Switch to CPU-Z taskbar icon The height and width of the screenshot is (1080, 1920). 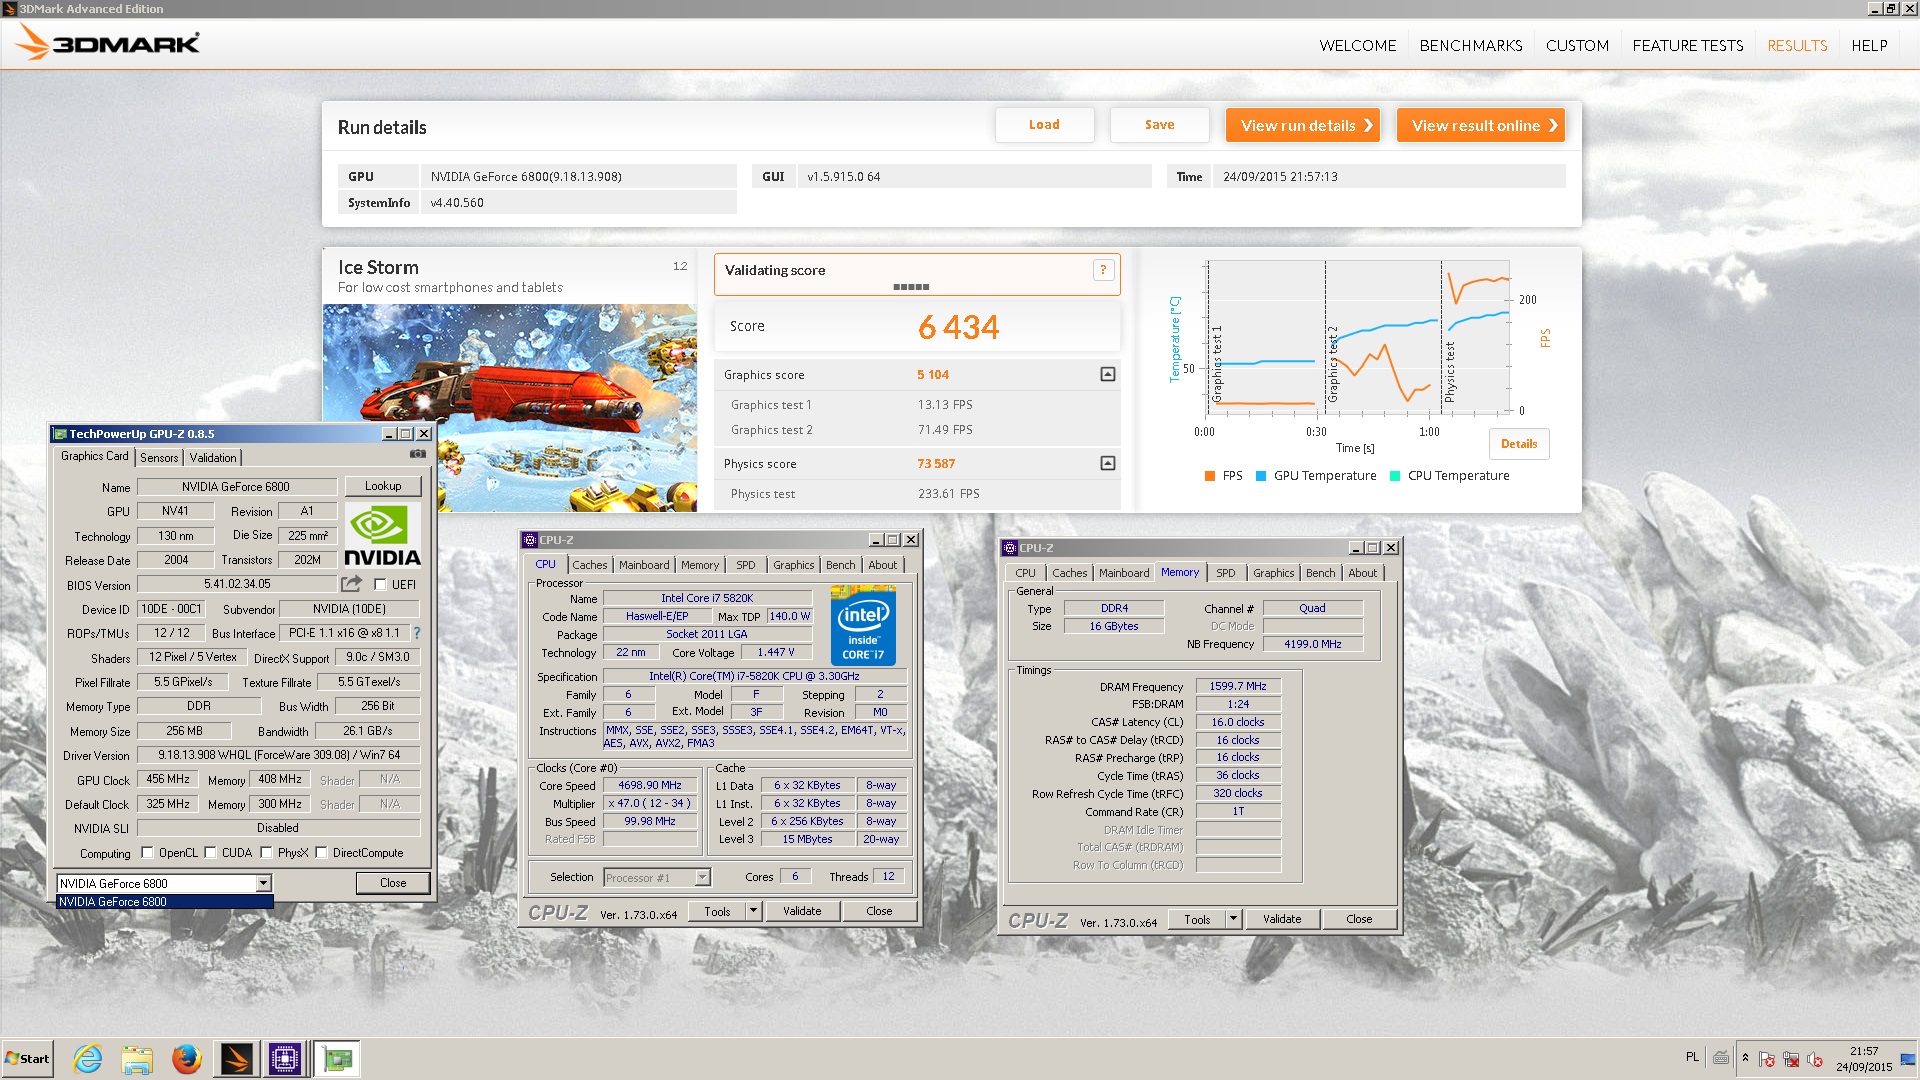coord(285,1059)
